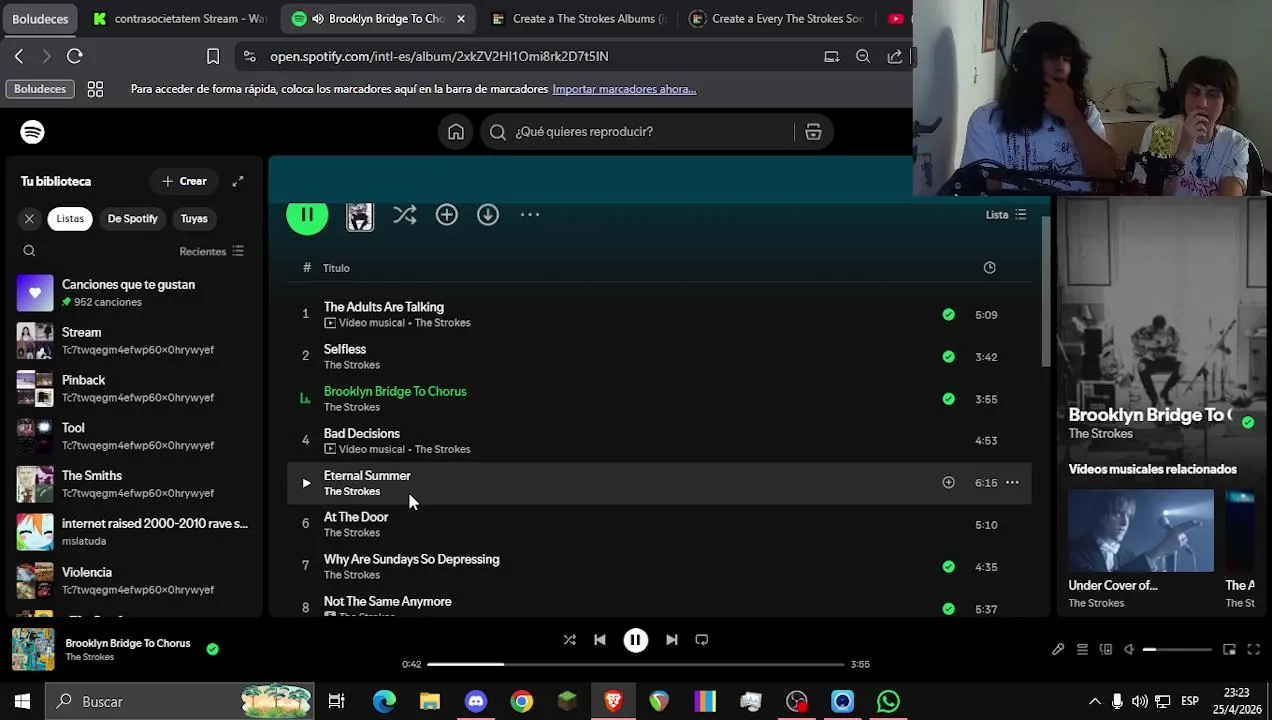1272x720 pixels.
Task: Reload the page in browser
Action: click(75, 56)
